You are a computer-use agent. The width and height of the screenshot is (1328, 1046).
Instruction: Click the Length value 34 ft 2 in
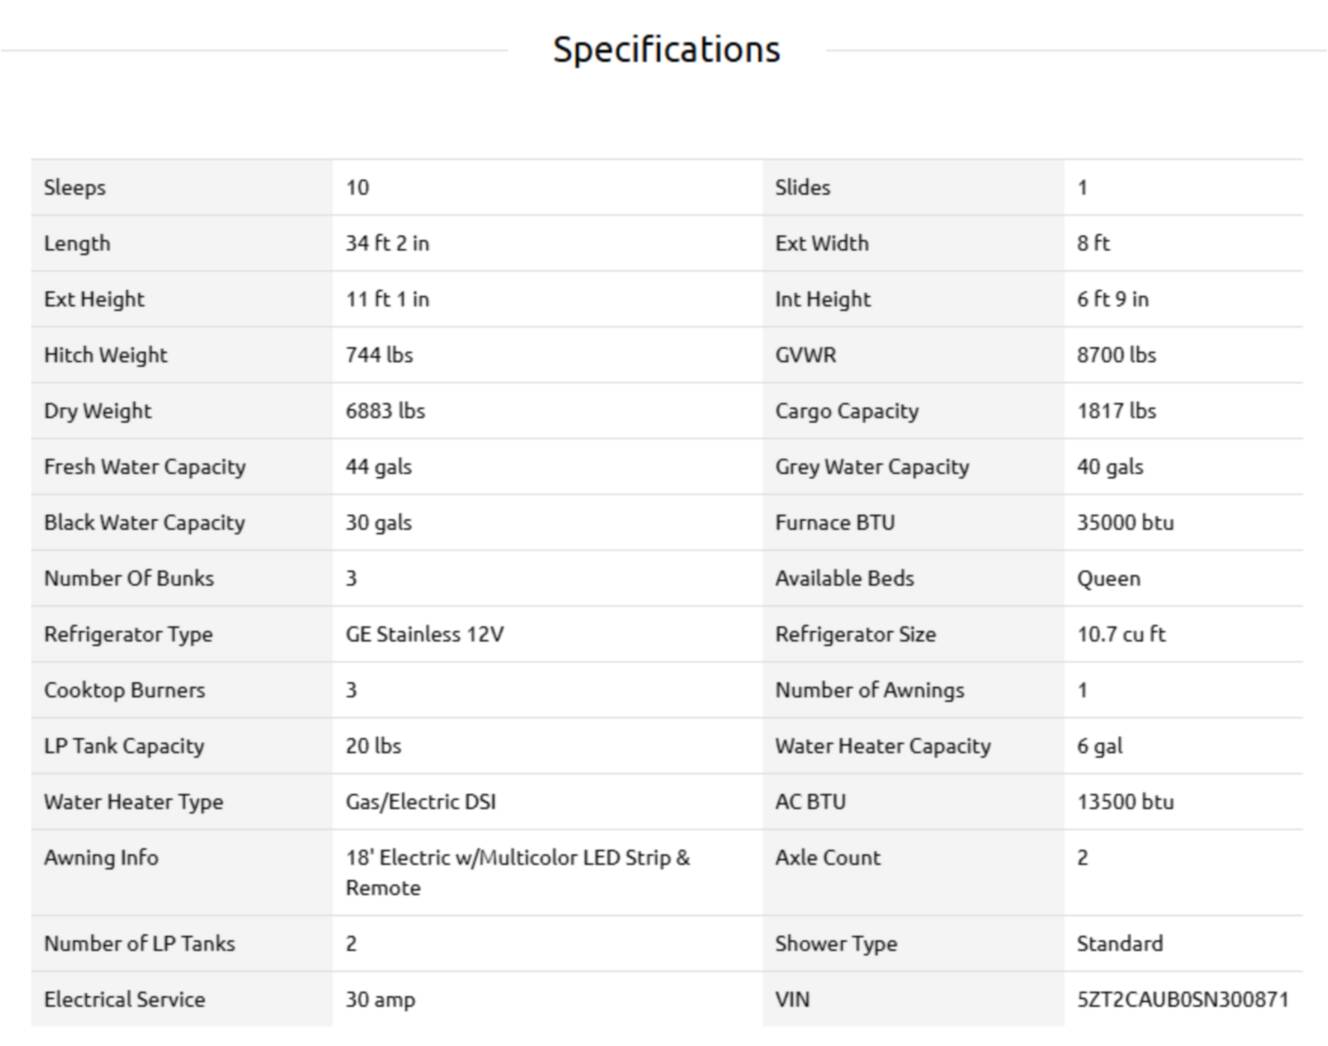point(387,243)
